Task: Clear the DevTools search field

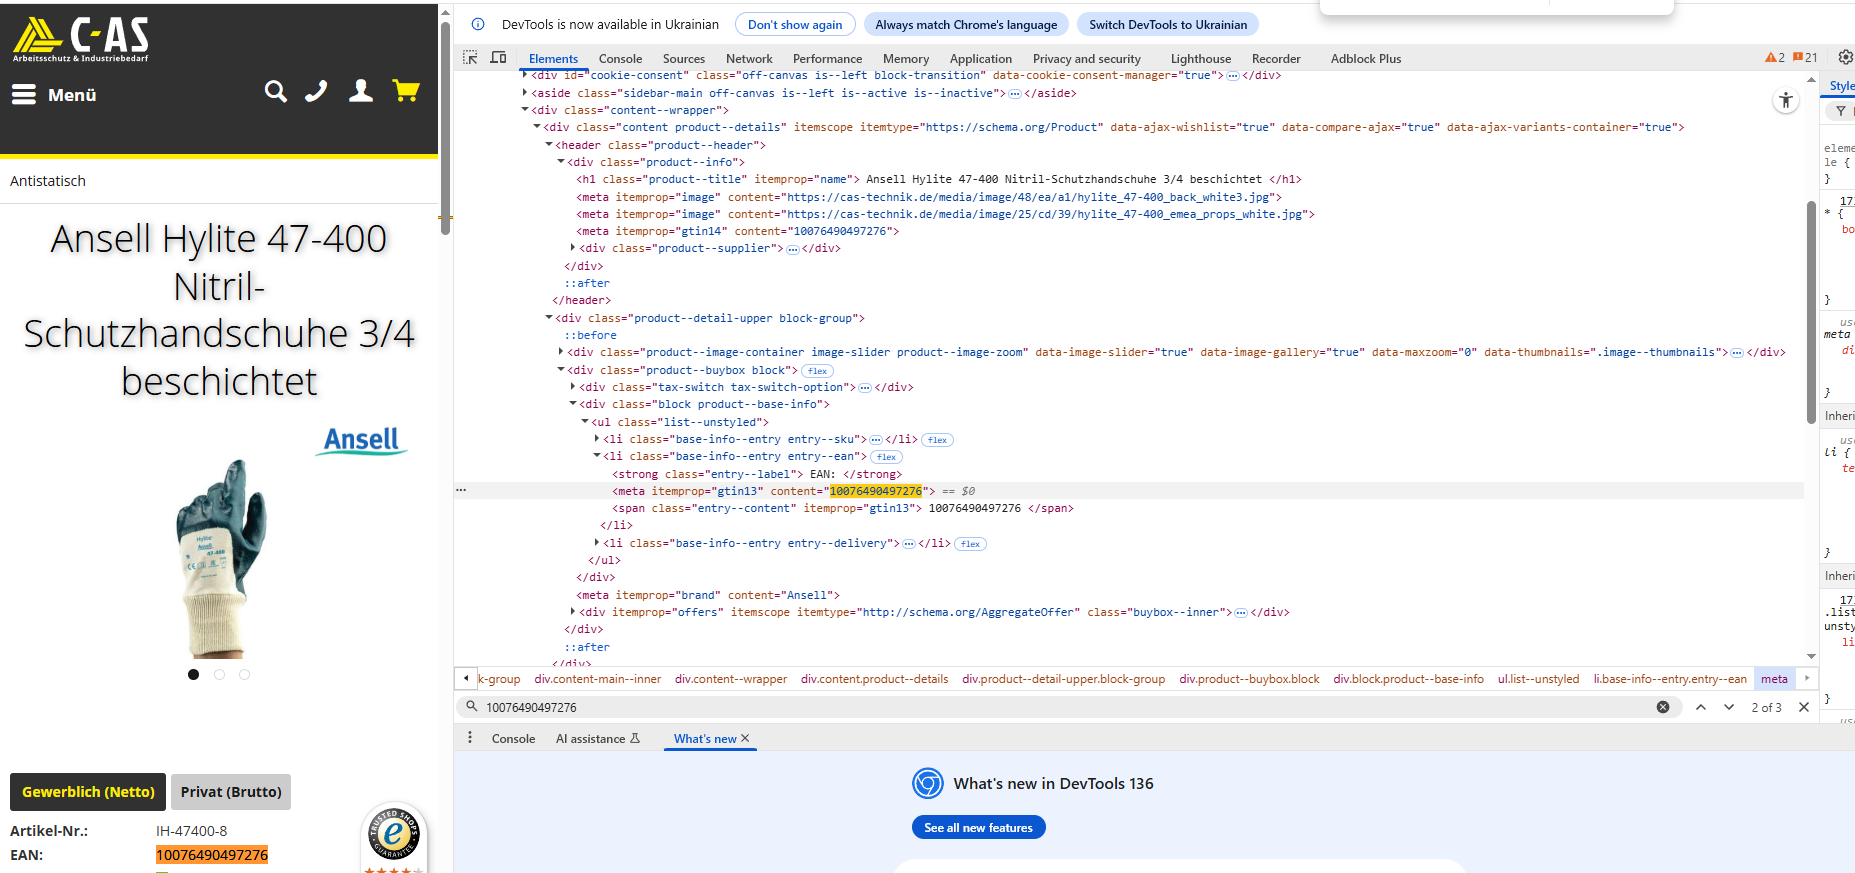Action: tap(1663, 707)
